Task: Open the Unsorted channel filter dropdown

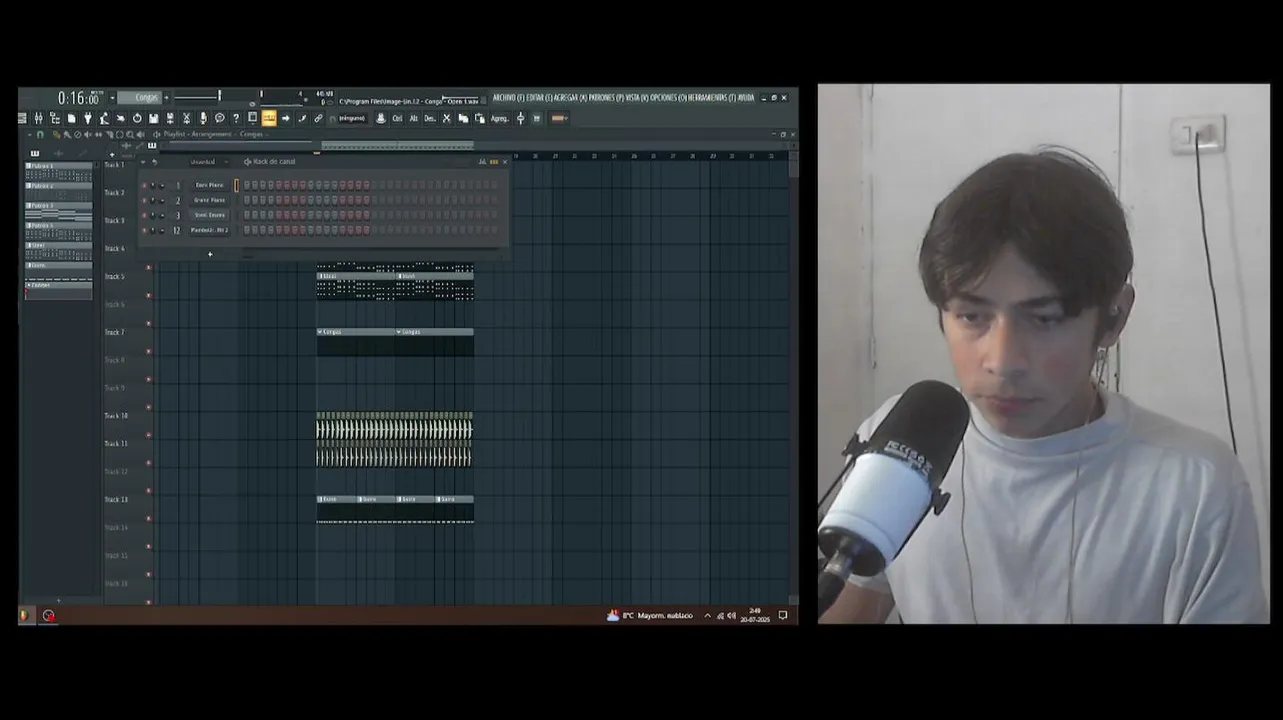Action: (209, 162)
